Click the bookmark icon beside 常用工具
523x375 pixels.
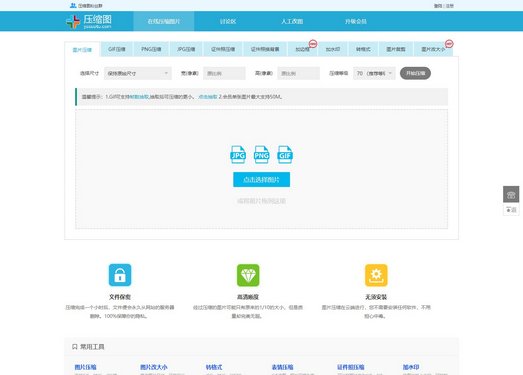(75, 347)
